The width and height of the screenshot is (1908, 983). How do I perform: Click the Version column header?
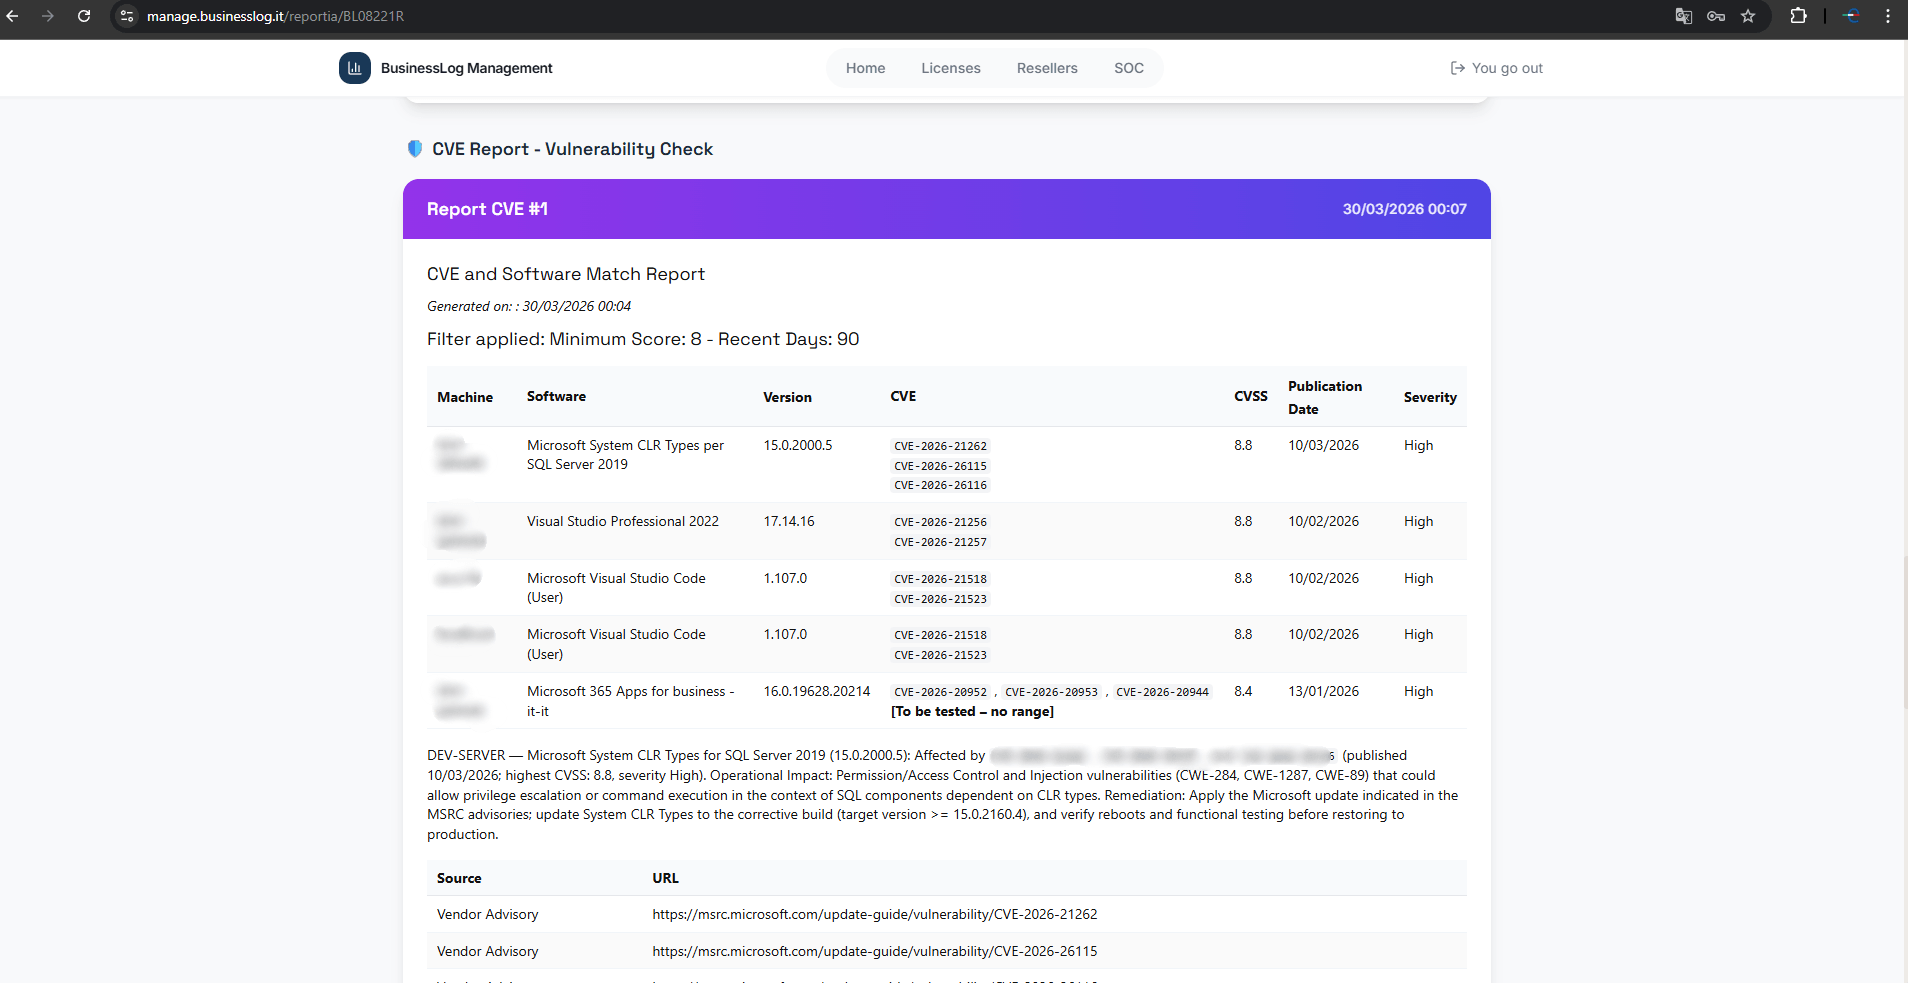click(787, 397)
